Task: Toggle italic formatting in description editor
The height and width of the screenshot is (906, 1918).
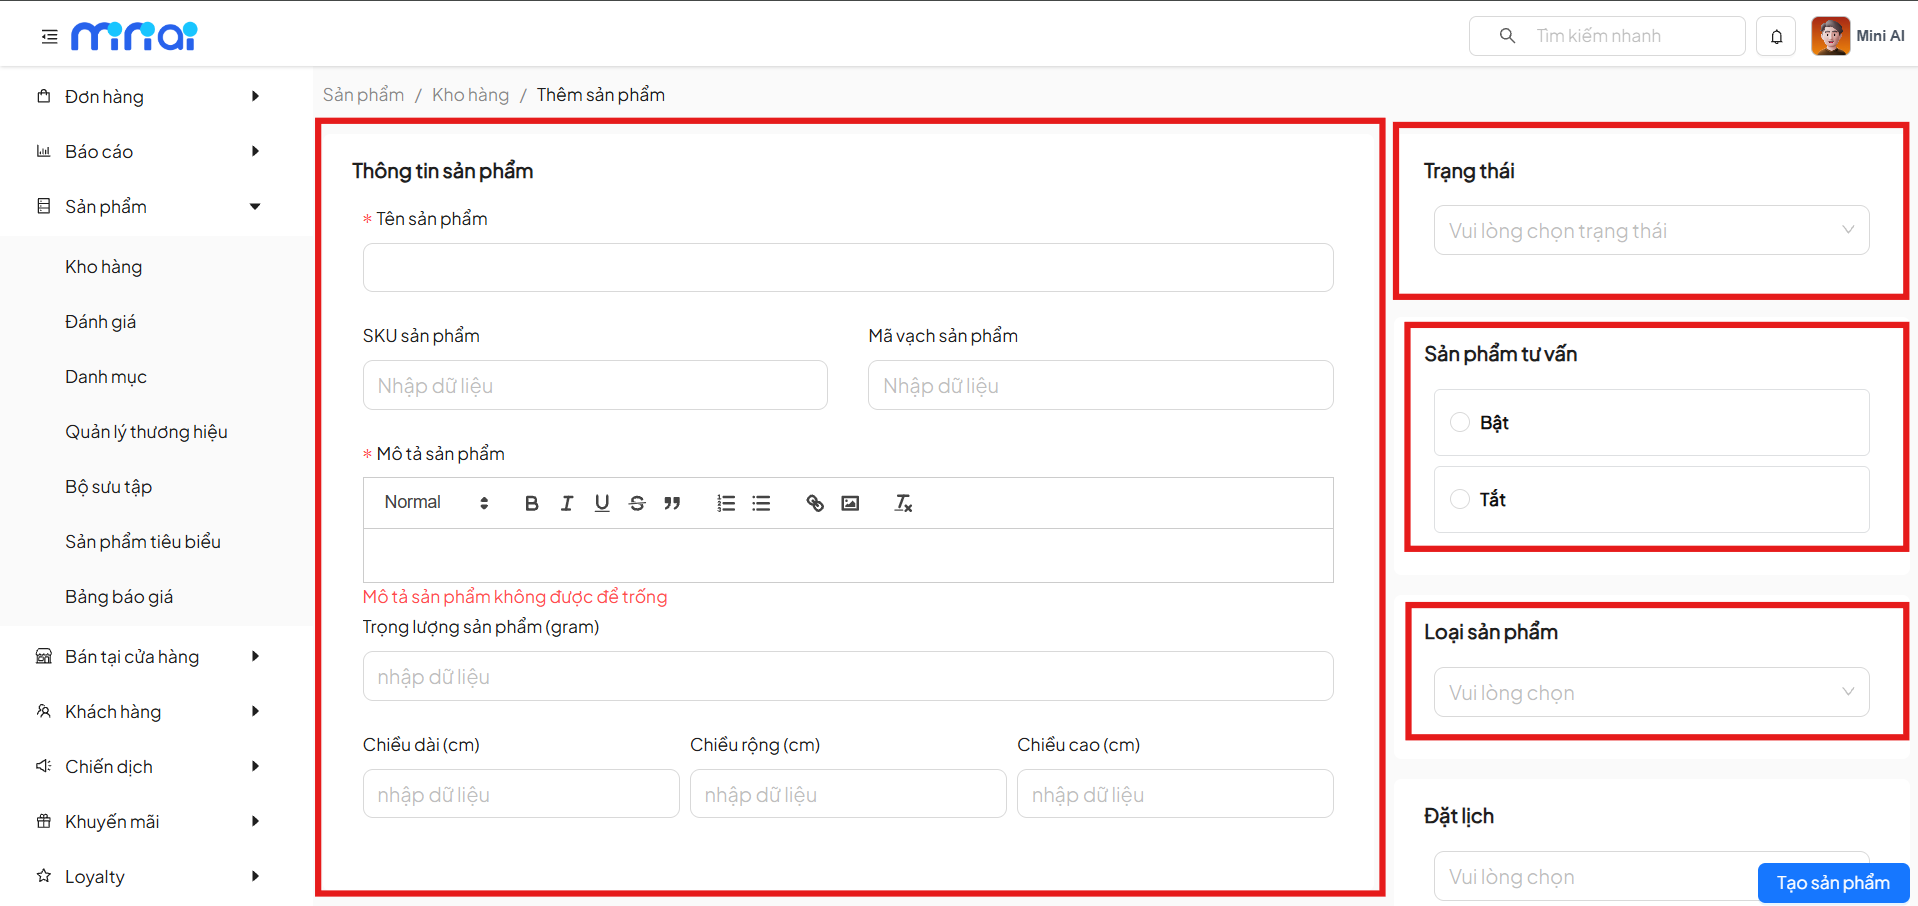Action: point(567,503)
